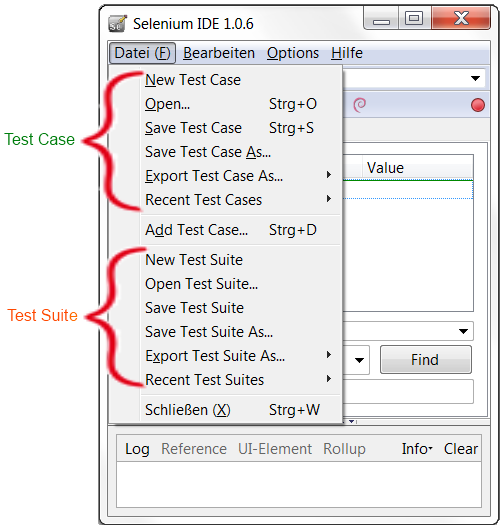Click the pink spiral rollup icon

[x=359, y=105]
